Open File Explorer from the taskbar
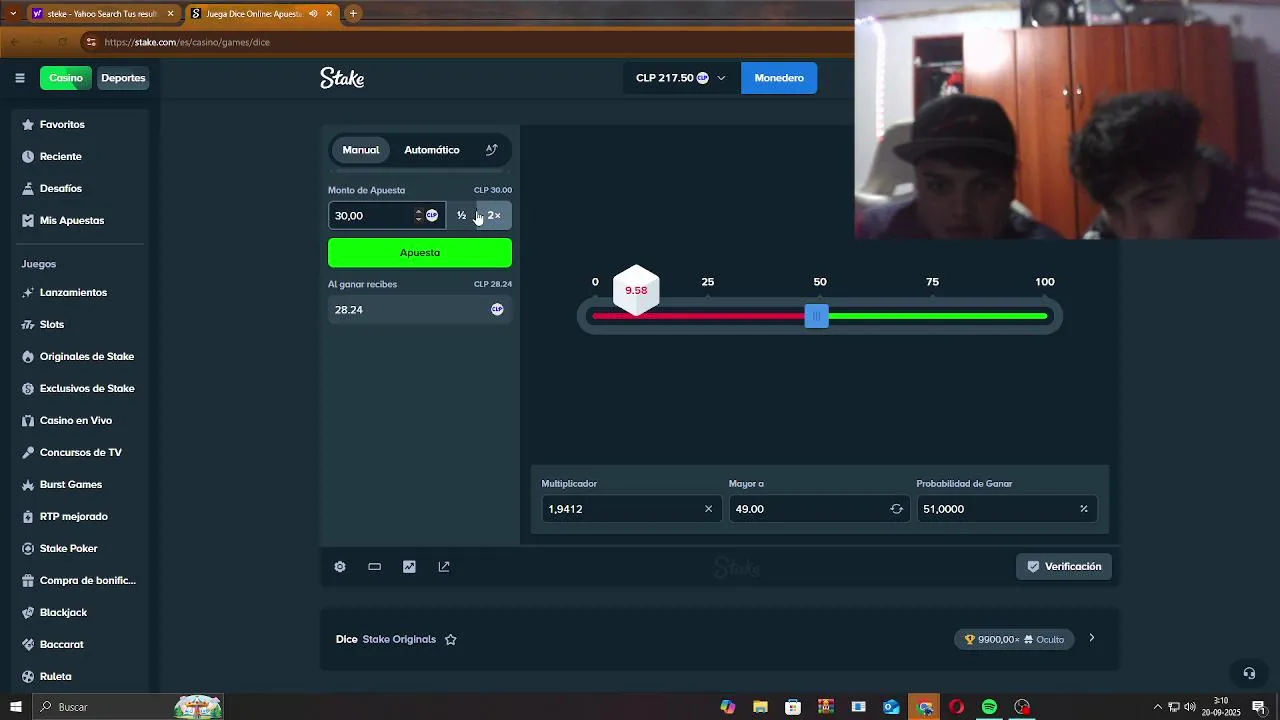Screen dimensions: 1280x720 coord(760,707)
